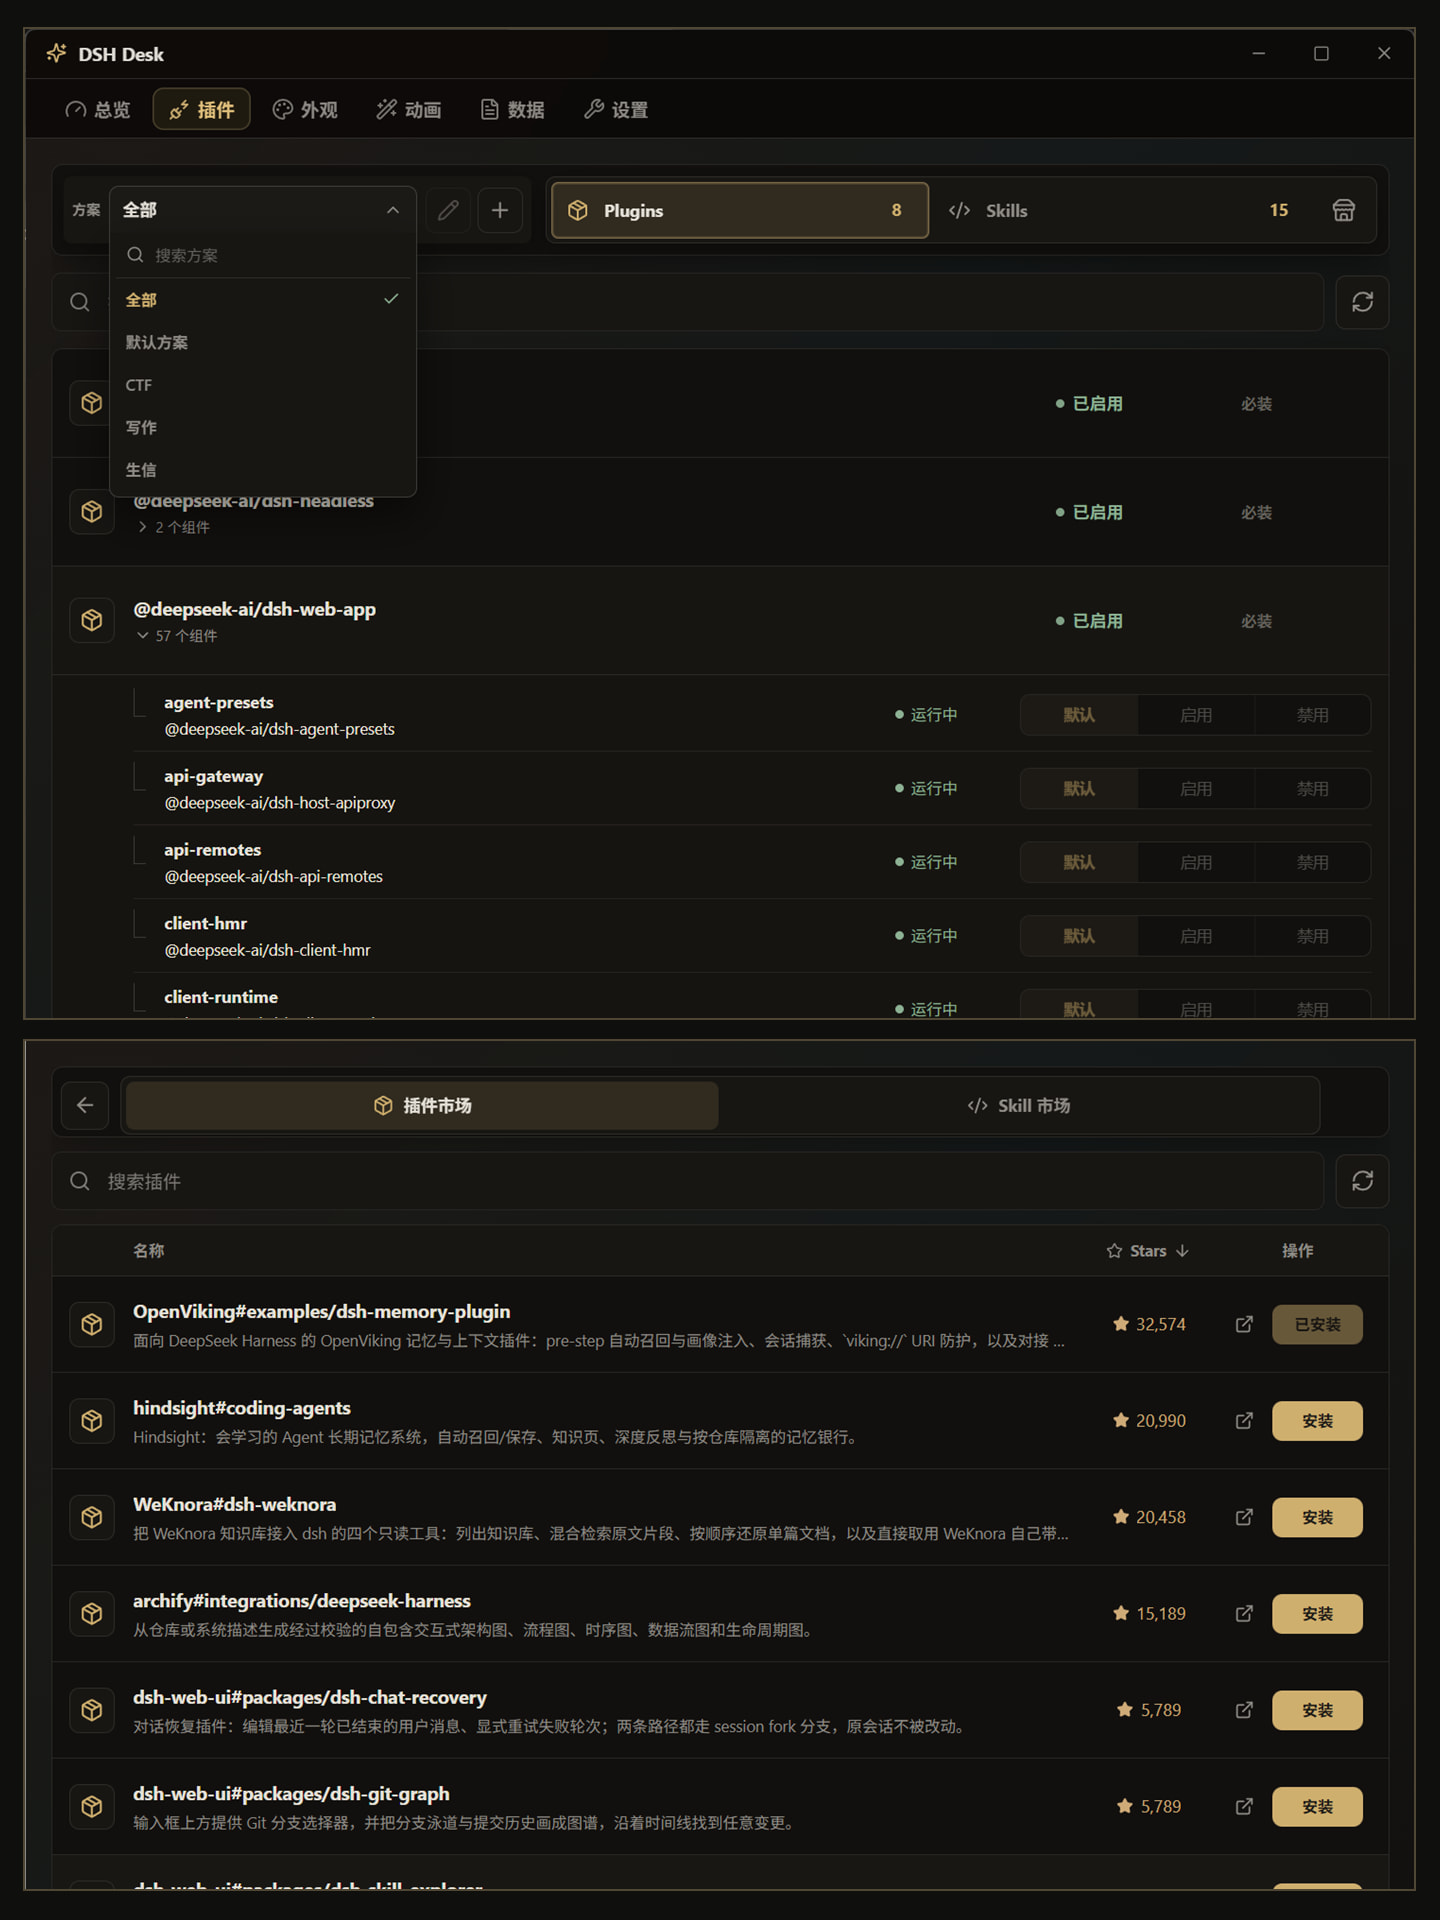1440x1920 pixels.
Task: Click the package icon of dsh-git-graph row
Action: (92, 1807)
